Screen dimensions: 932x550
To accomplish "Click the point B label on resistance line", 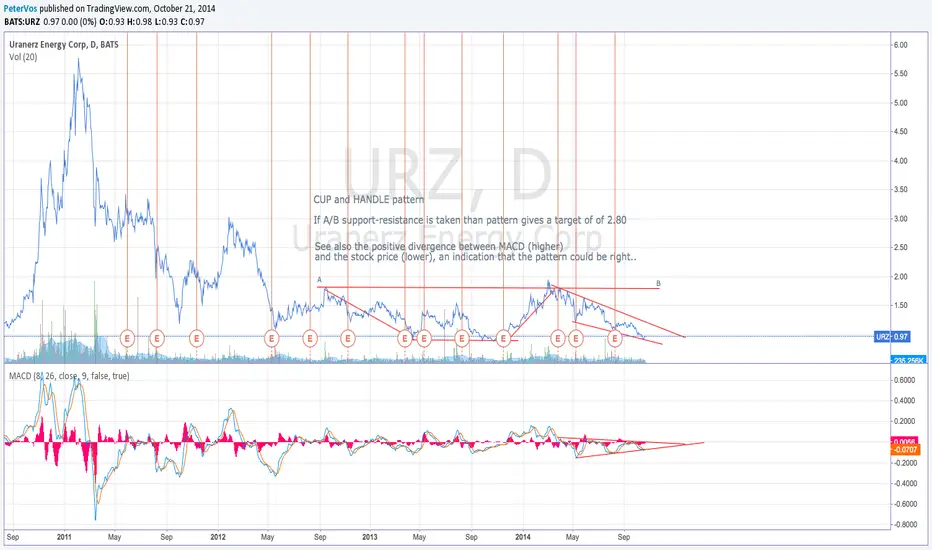I will click(x=658, y=283).
